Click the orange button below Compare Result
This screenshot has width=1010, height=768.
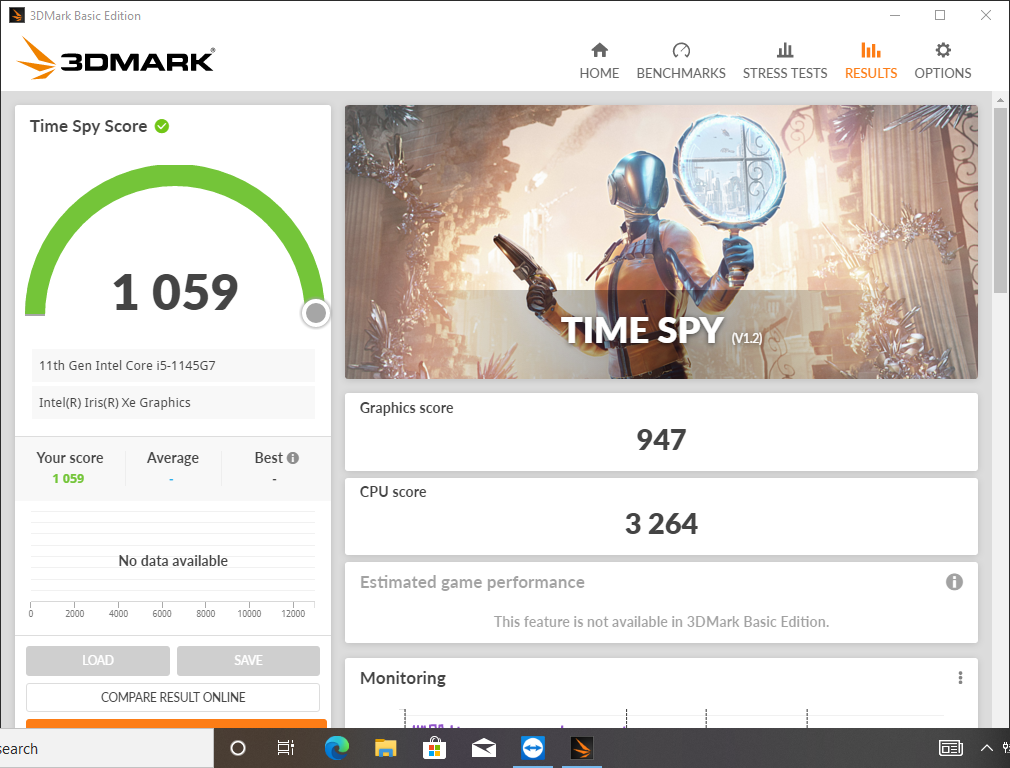176,724
